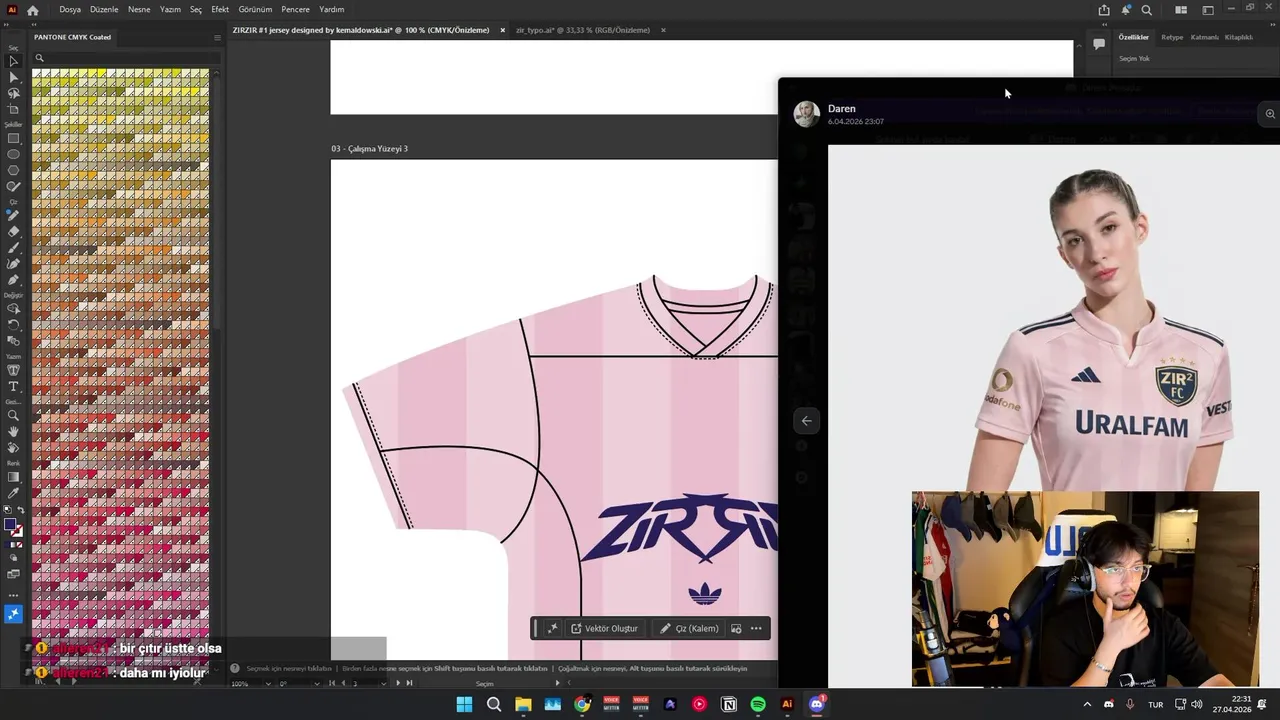The width and height of the screenshot is (1280, 720).
Task: Click the TUR language indicator
Action: (x=1155, y=704)
